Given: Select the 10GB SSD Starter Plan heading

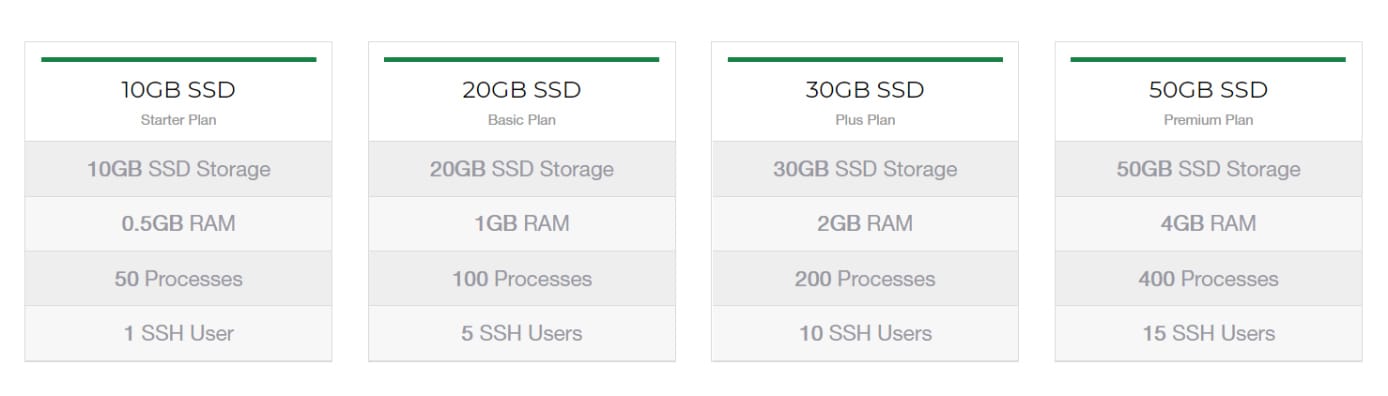Looking at the screenshot, I should pos(178,90).
